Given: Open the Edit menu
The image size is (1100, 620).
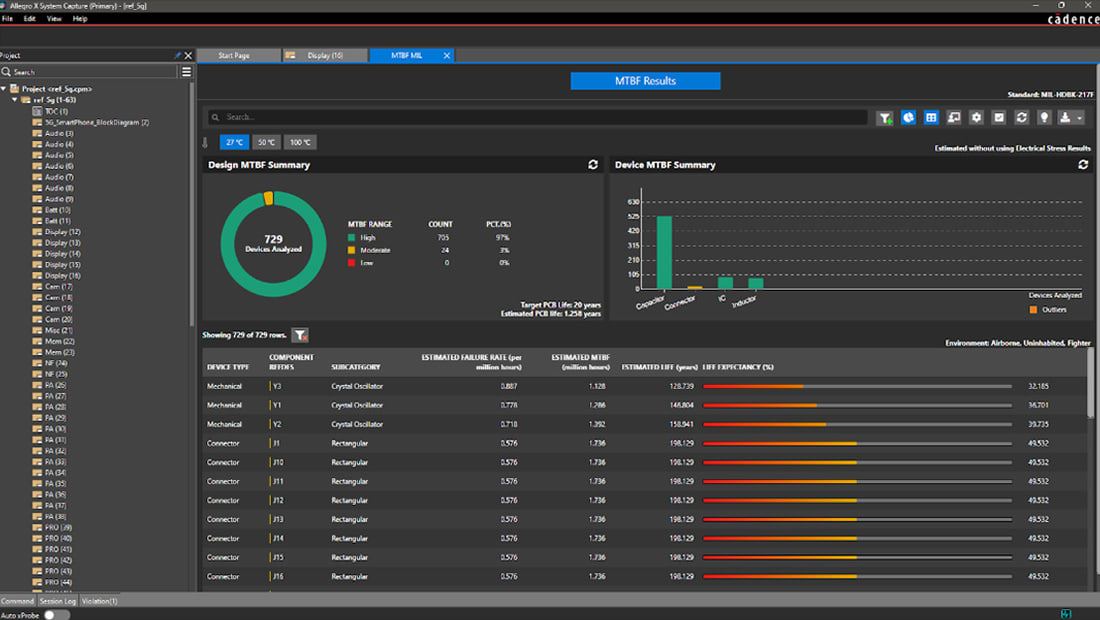Looking at the screenshot, I should tap(29, 19).
